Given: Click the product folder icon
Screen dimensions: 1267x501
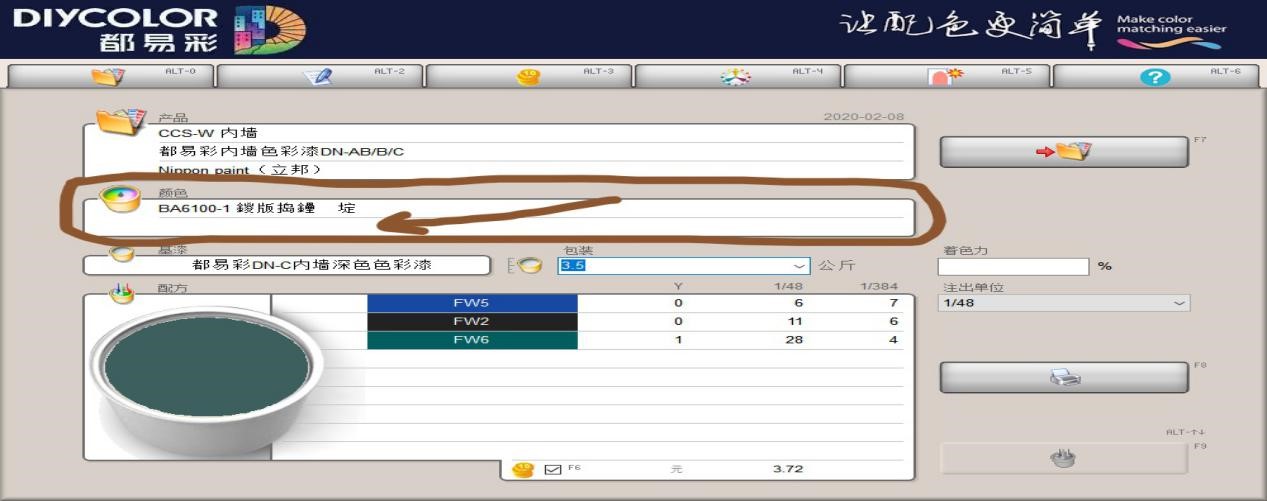Looking at the screenshot, I should [x=120, y=122].
